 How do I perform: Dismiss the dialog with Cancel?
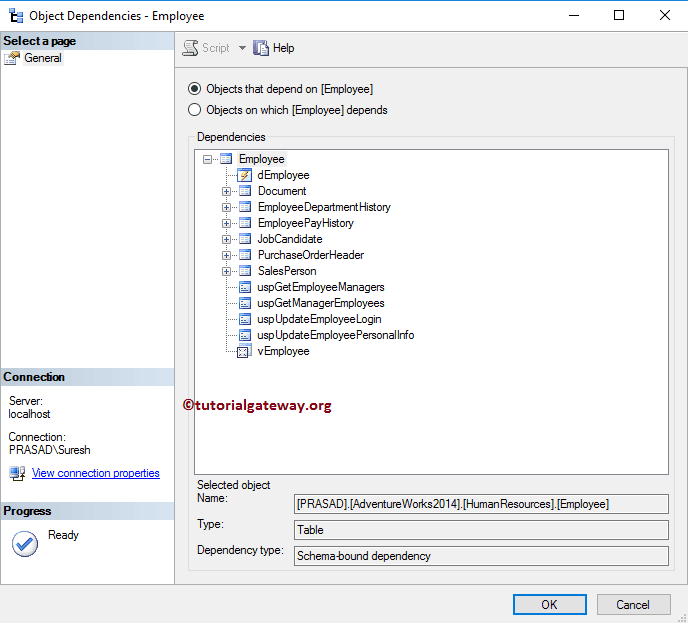(x=633, y=605)
